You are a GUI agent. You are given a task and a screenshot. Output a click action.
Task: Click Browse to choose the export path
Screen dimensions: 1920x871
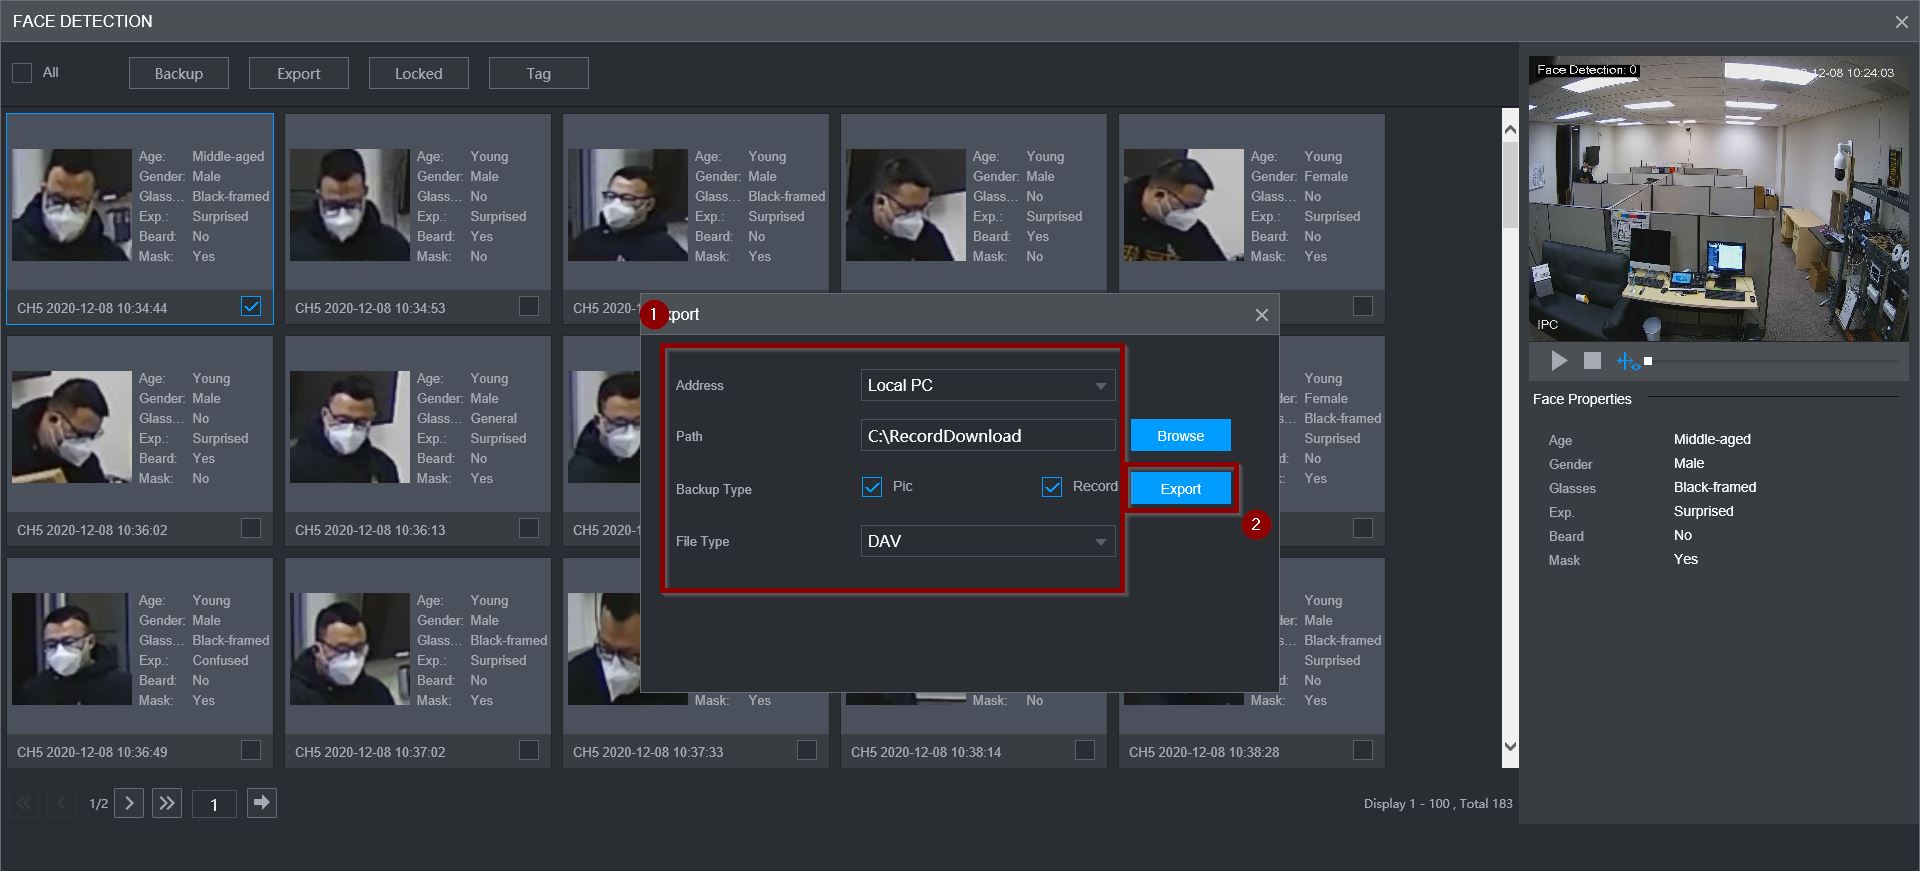(1181, 436)
